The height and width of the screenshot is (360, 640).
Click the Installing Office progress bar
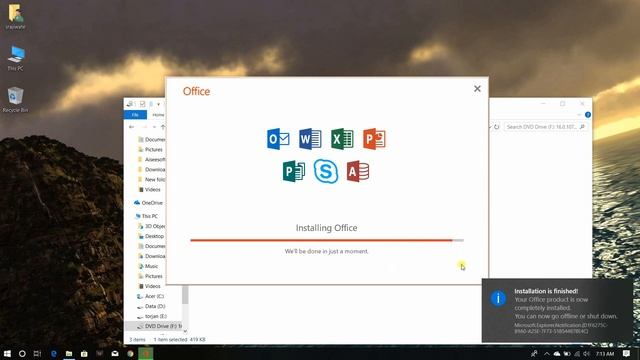[x=327, y=240]
